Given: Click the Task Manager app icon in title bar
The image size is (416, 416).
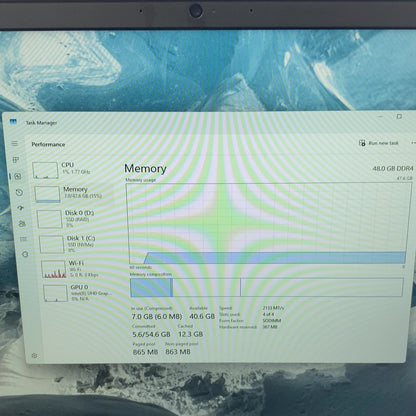Looking at the screenshot, I should pos(13,122).
